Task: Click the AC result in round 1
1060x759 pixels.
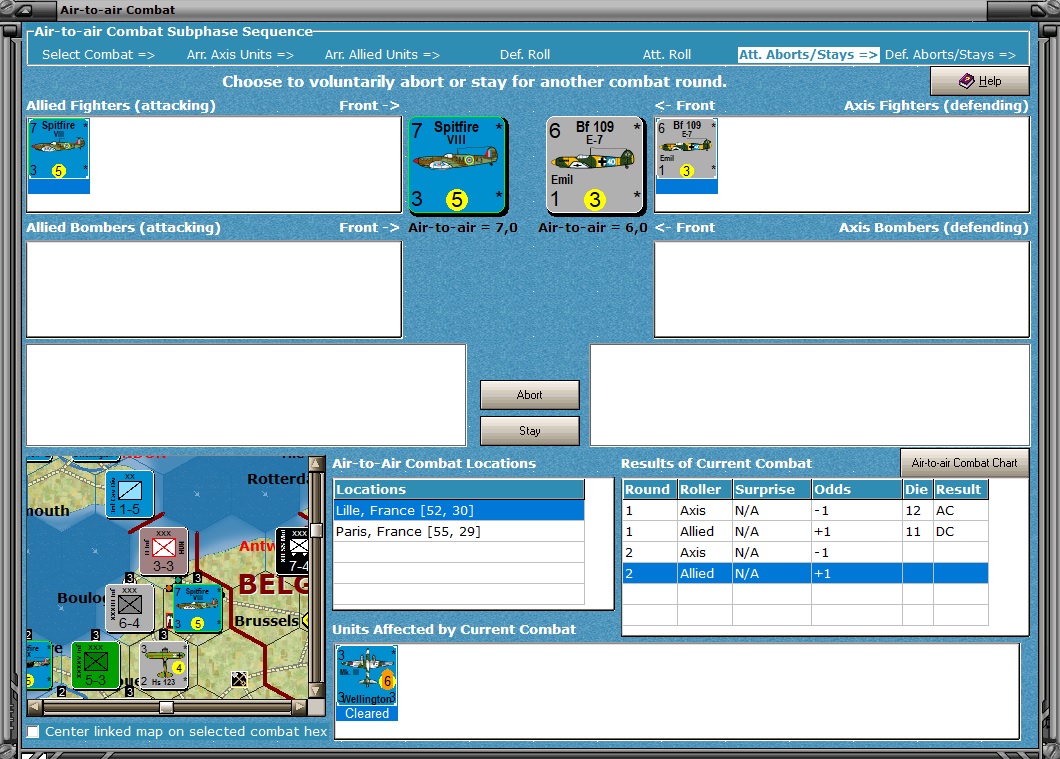Action: tap(944, 510)
